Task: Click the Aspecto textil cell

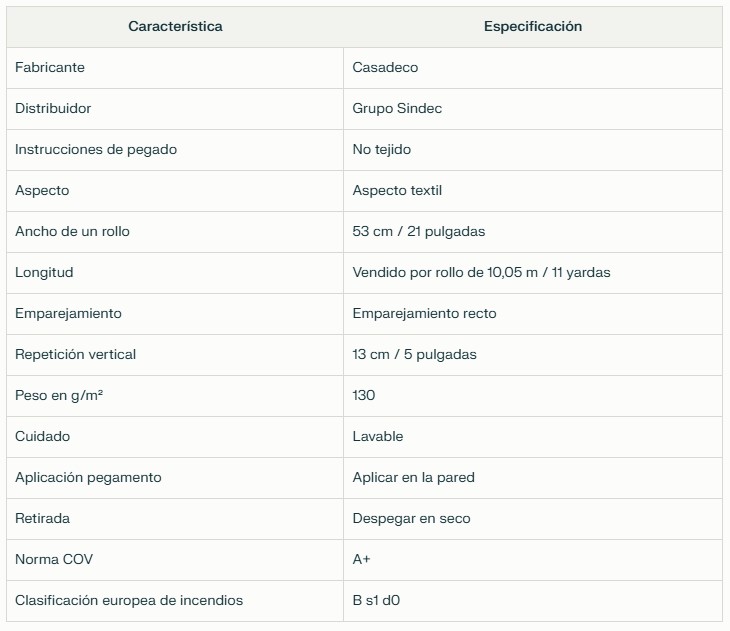Action: click(397, 190)
